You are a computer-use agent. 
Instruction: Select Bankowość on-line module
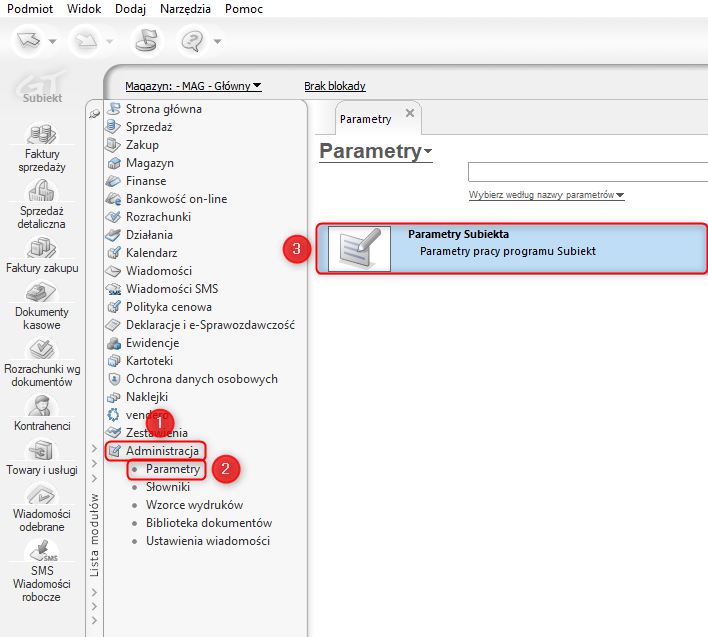(x=176, y=199)
